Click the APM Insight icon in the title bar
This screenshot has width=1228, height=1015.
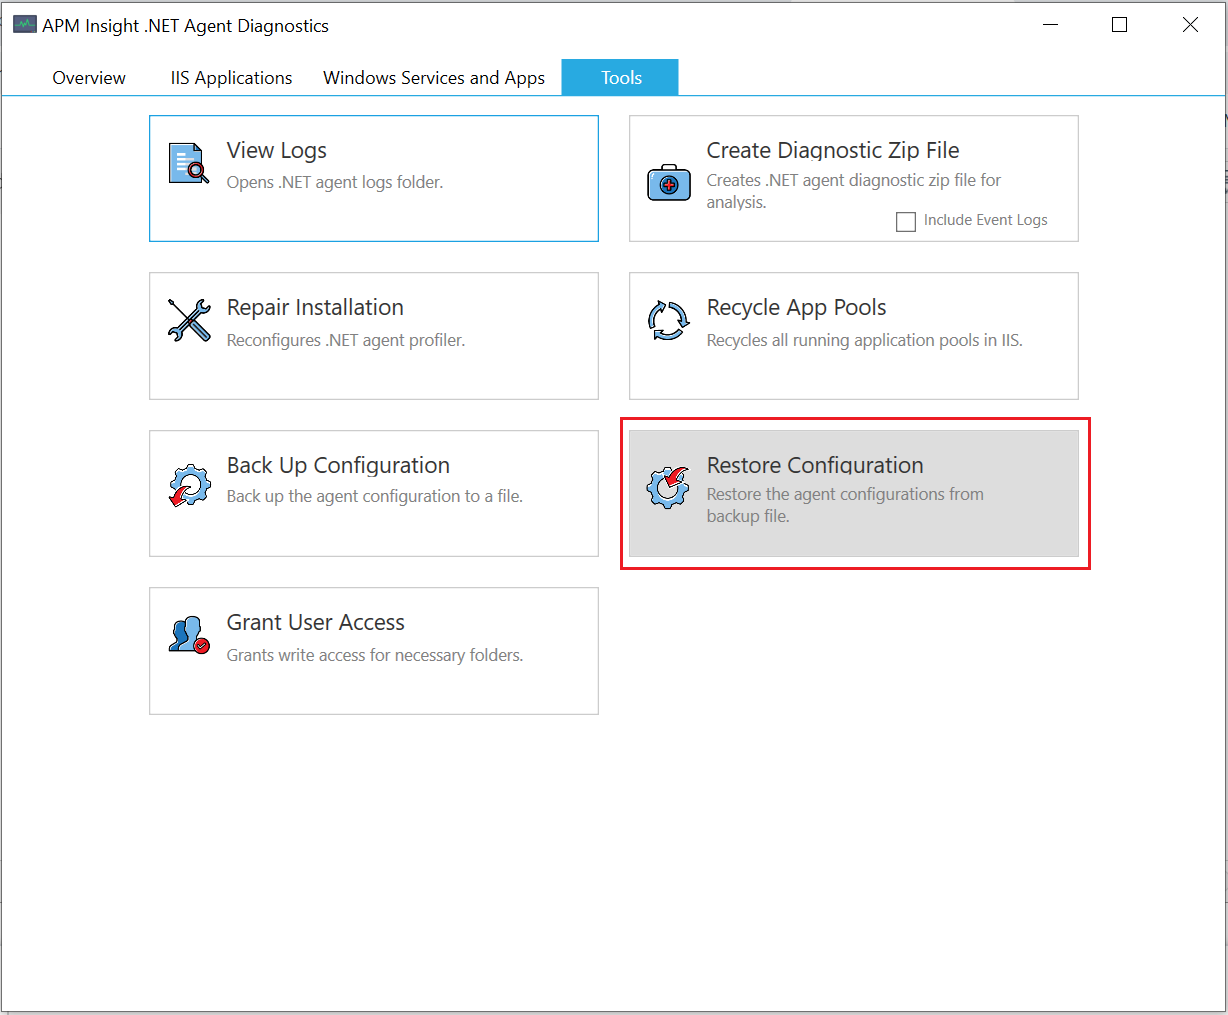click(24, 22)
